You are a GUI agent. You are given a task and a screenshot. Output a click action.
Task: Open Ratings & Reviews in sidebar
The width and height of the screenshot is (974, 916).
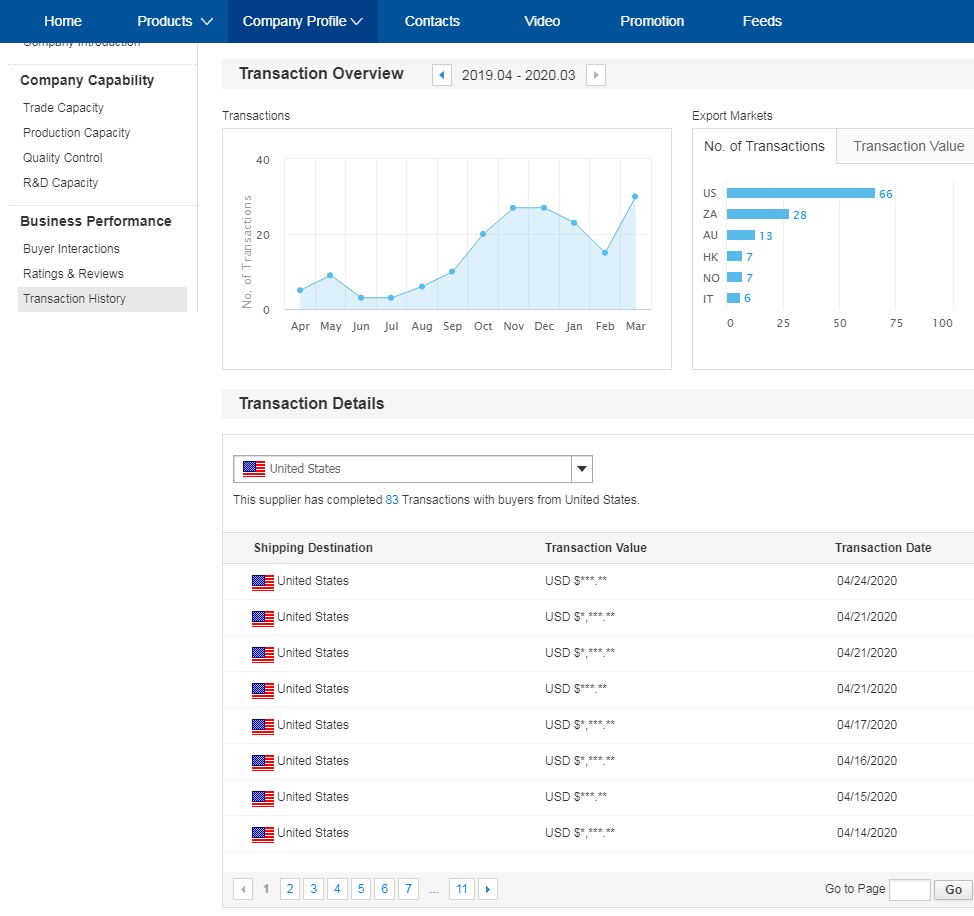[x=73, y=274]
